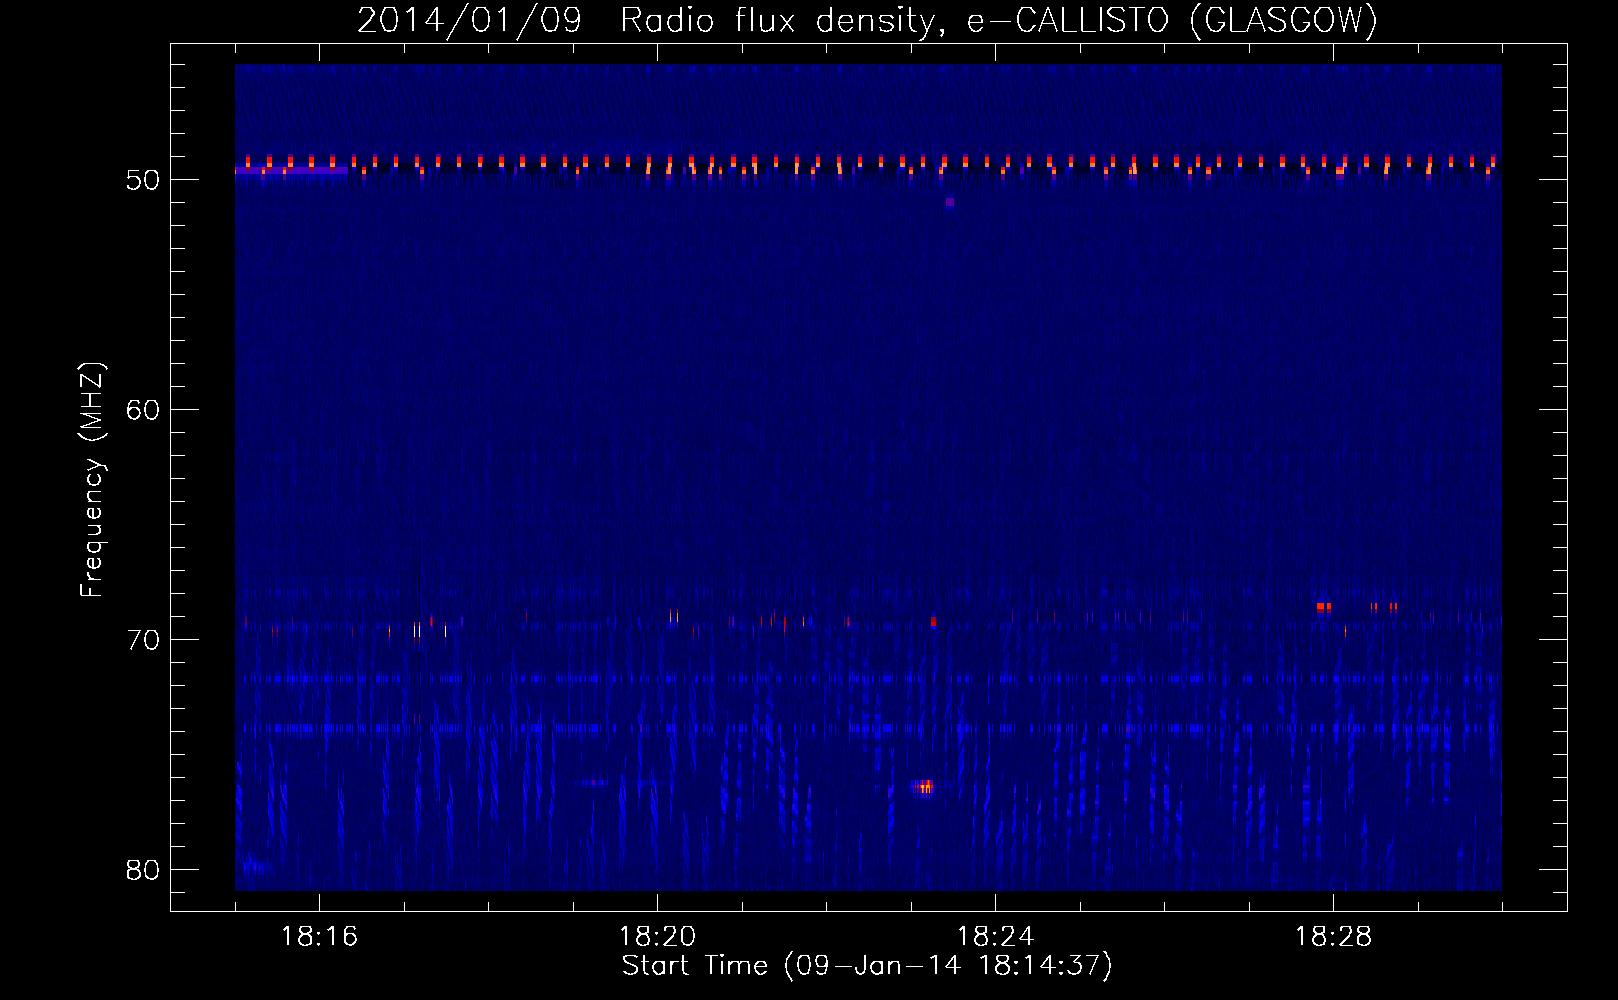Click the 18:24 time tick label

pos(995,937)
